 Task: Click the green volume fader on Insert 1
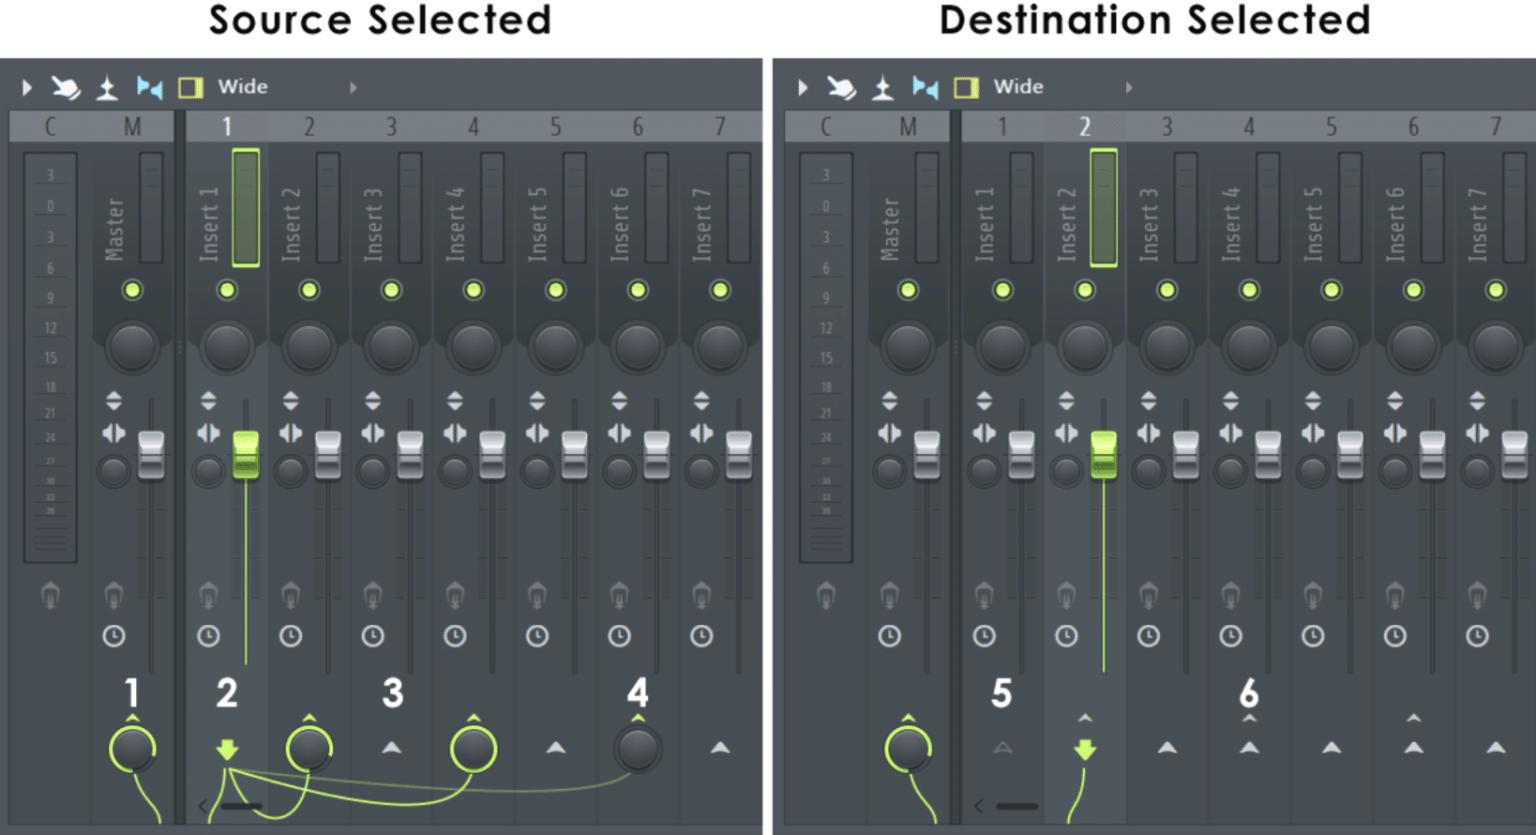click(247, 455)
